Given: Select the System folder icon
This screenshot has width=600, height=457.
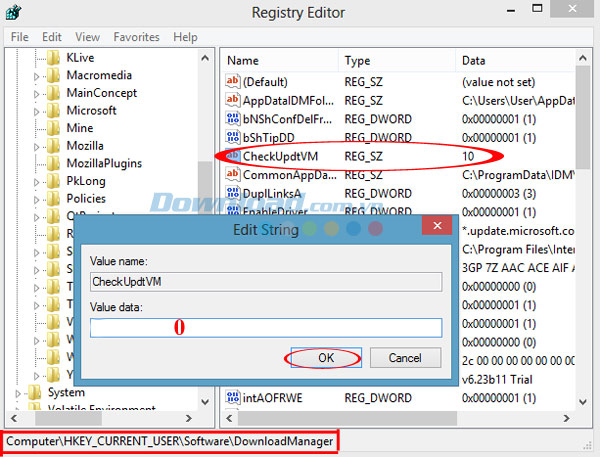Looking at the screenshot, I should tap(35, 392).
